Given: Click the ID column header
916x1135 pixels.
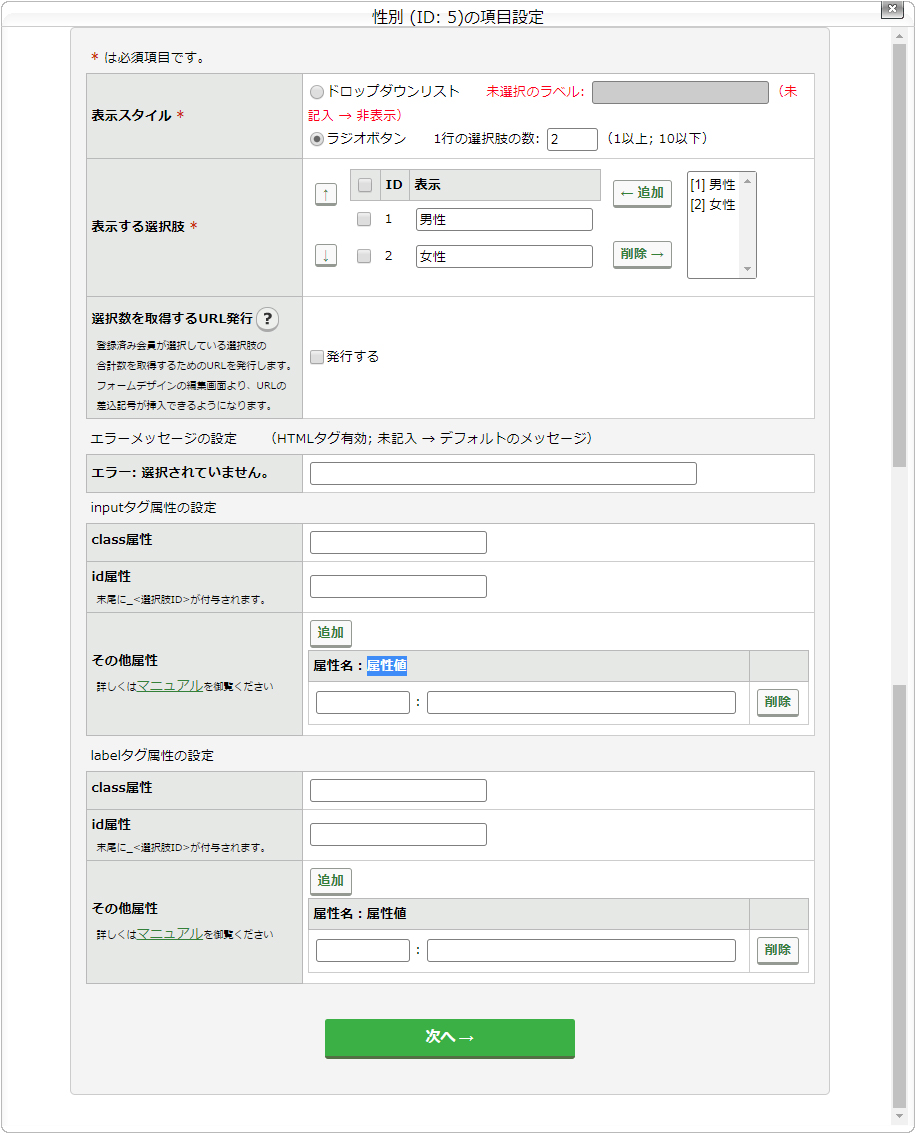Looking at the screenshot, I should click(x=394, y=185).
